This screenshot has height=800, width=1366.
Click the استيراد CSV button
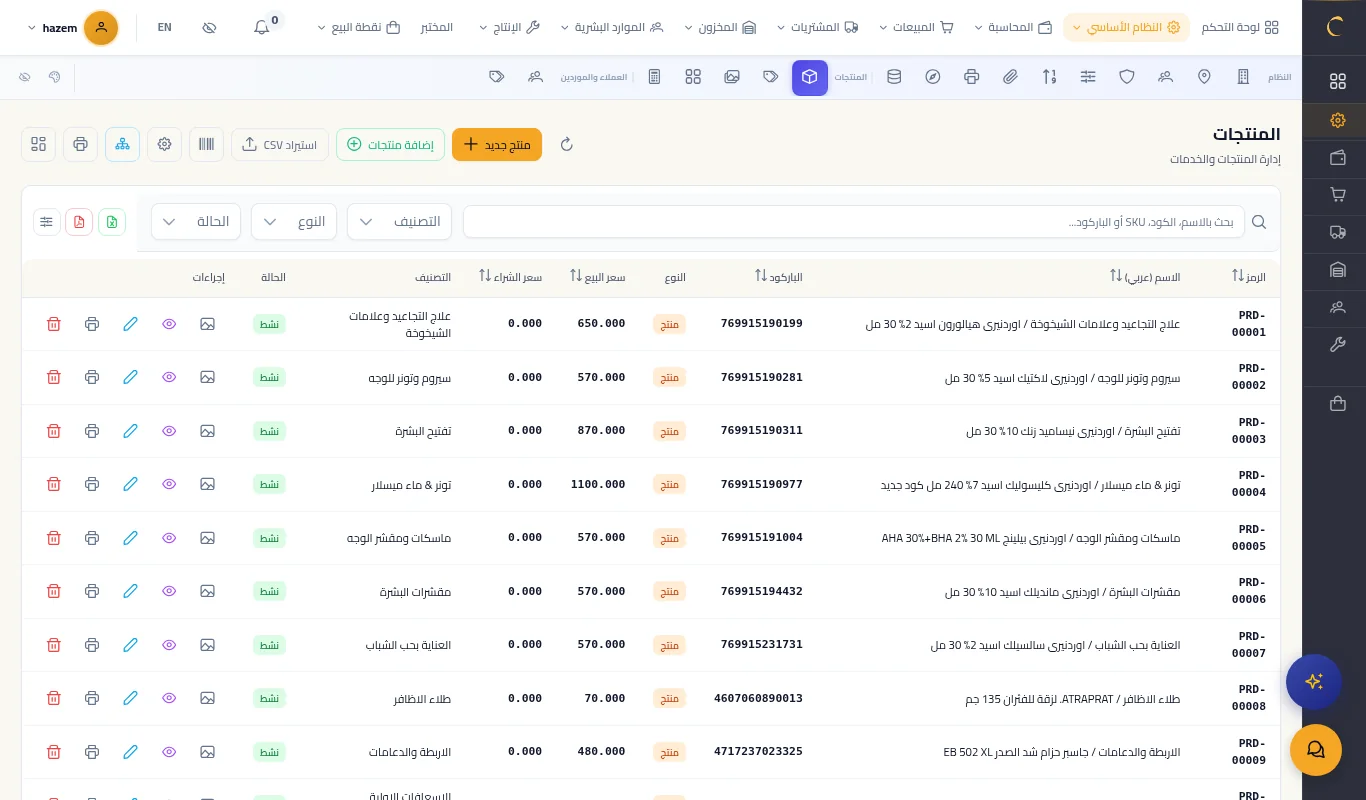point(280,144)
